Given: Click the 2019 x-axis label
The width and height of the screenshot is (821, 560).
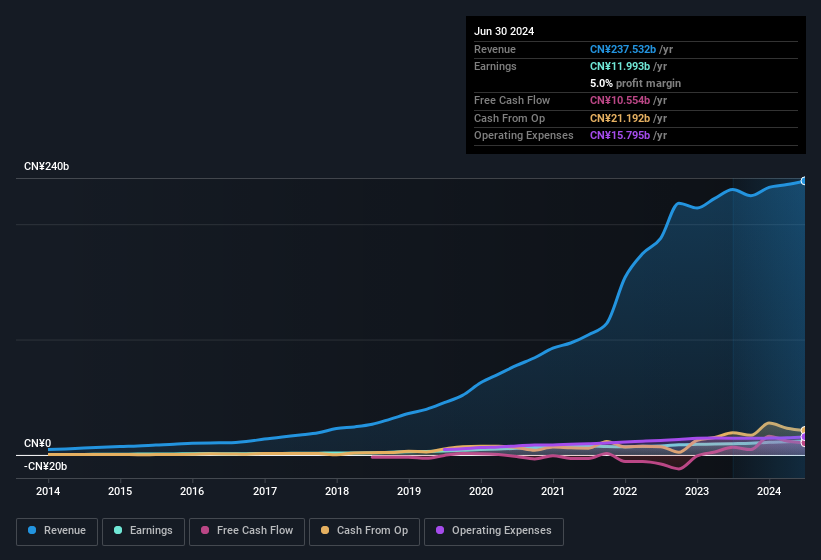Looking at the screenshot, I should tap(409, 491).
